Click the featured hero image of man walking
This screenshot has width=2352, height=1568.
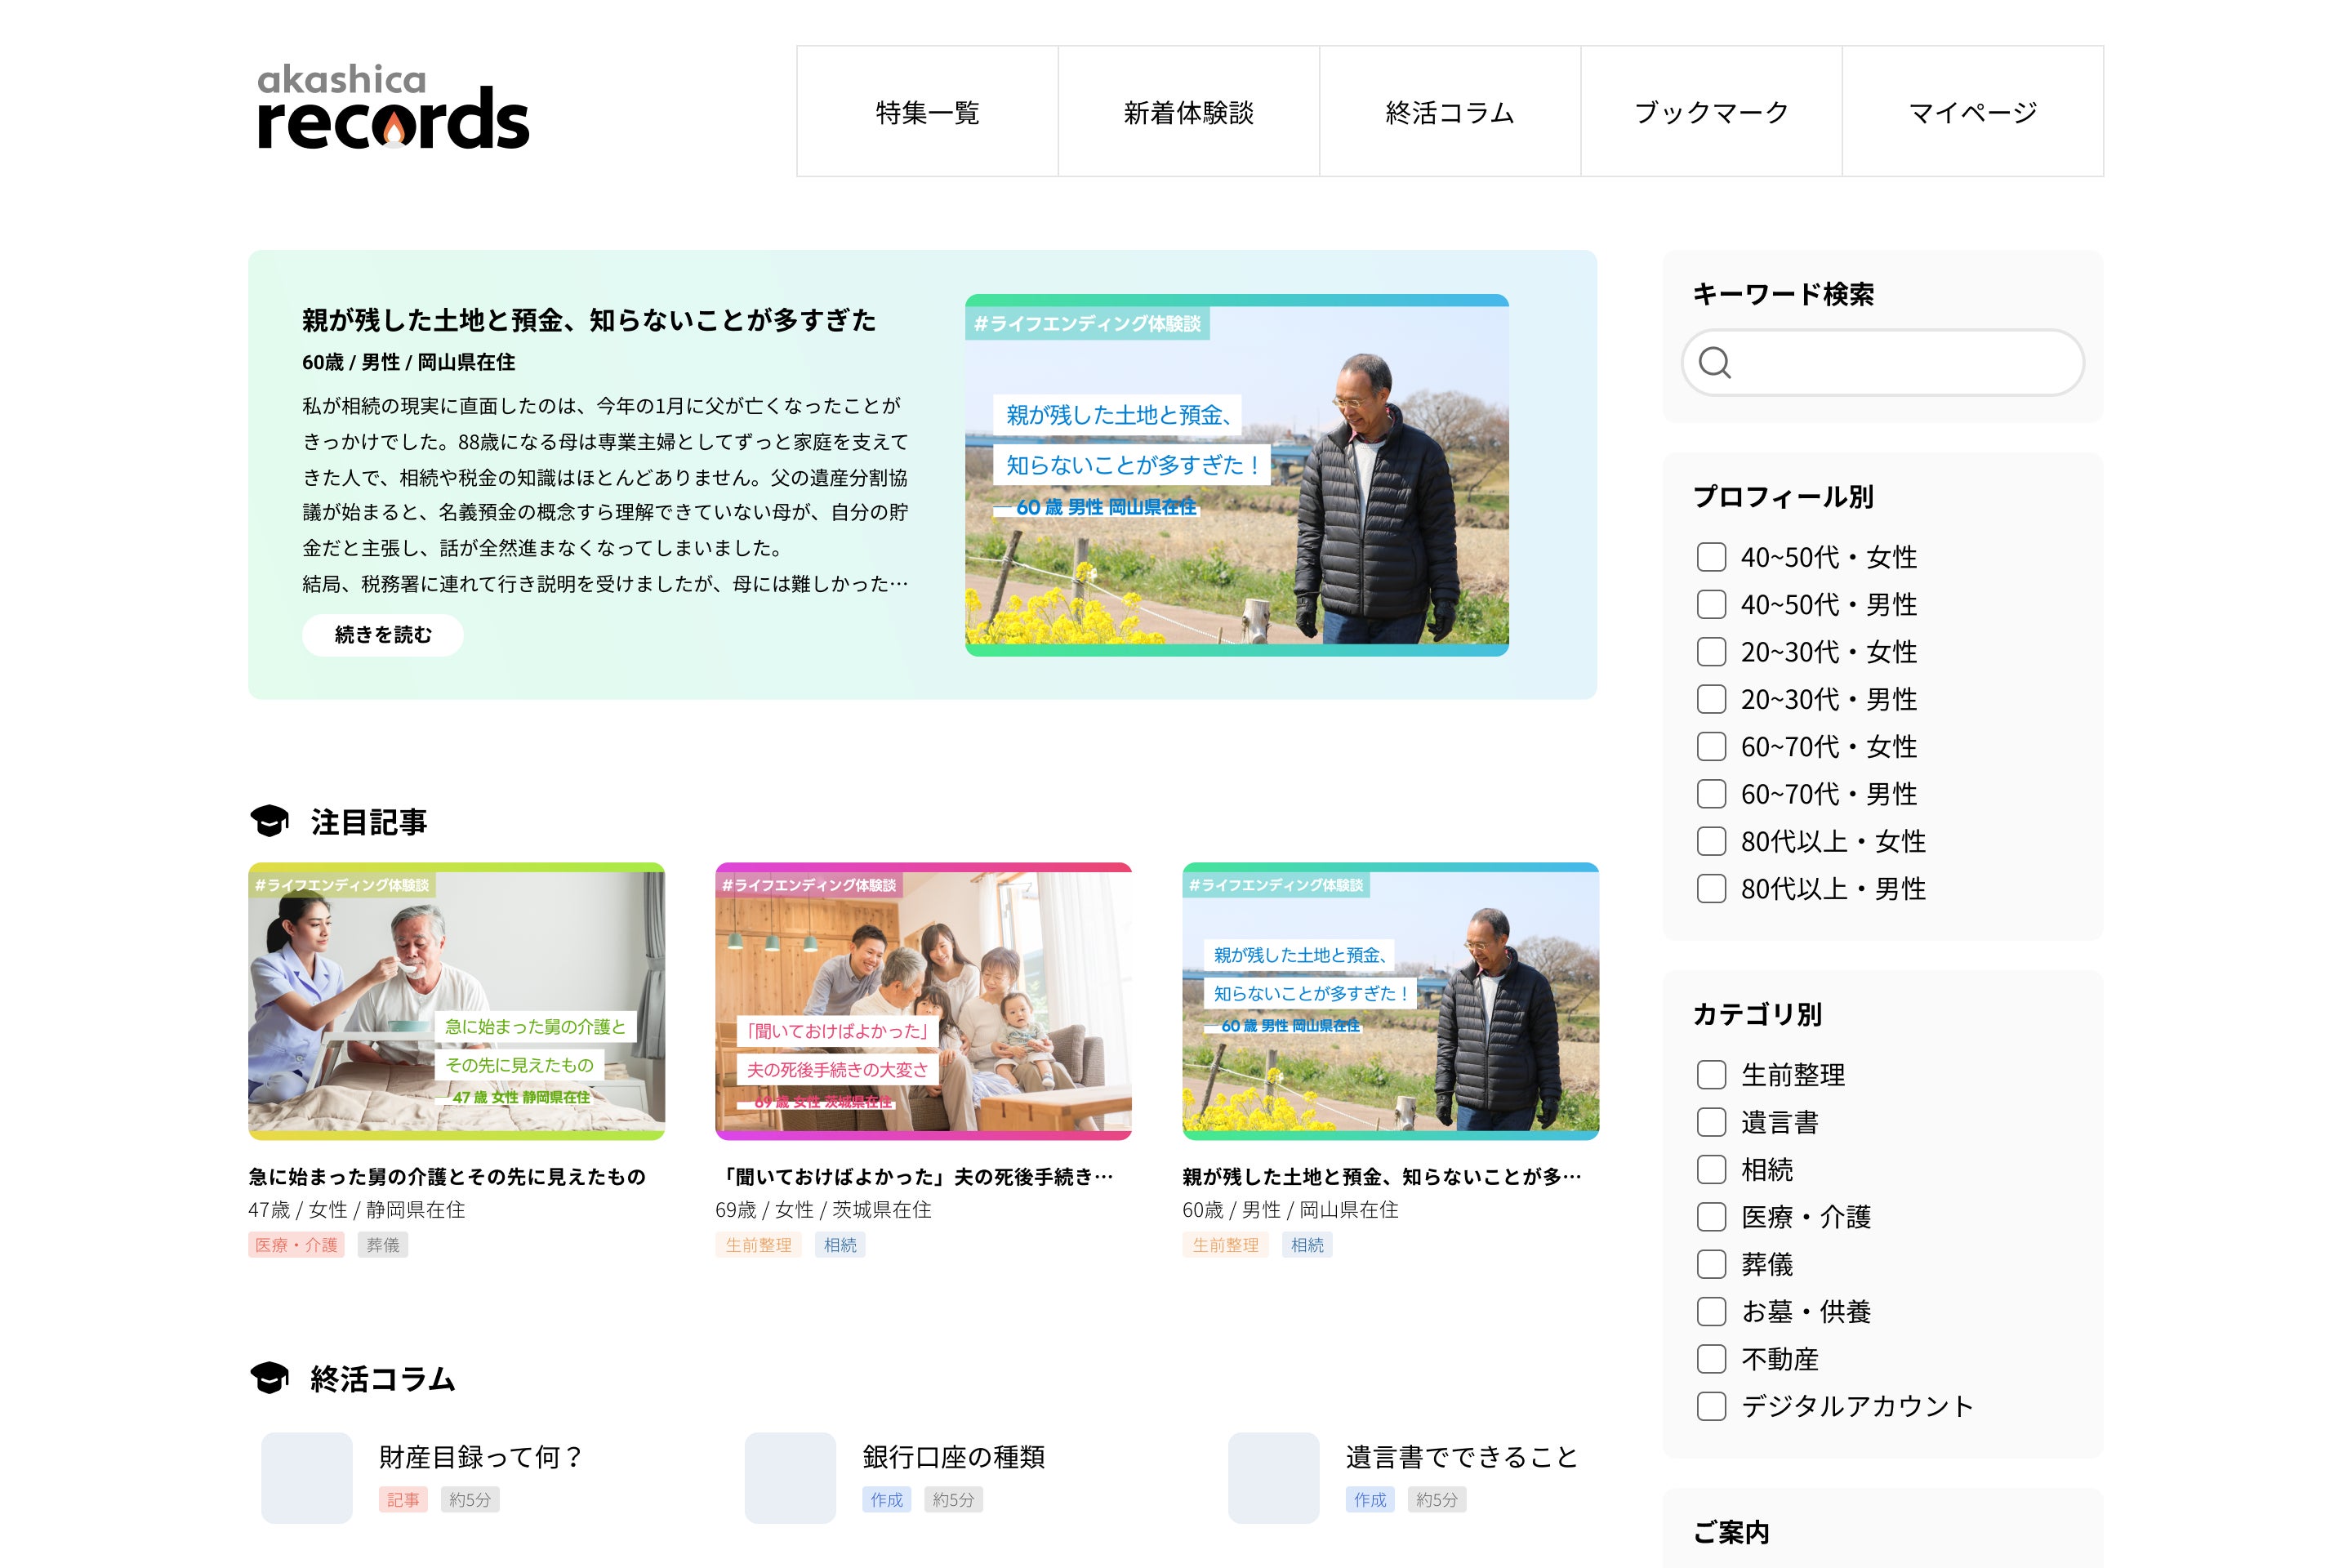1236,475
